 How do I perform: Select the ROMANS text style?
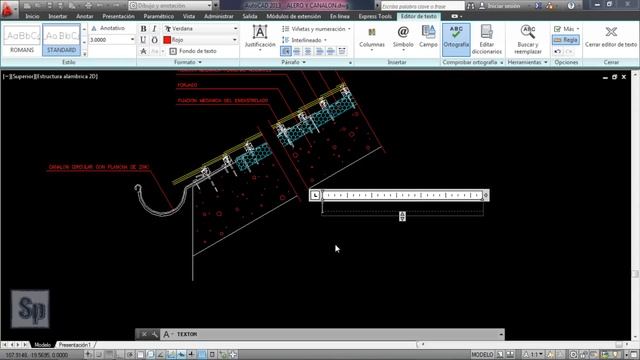click(x=22, y=40)
